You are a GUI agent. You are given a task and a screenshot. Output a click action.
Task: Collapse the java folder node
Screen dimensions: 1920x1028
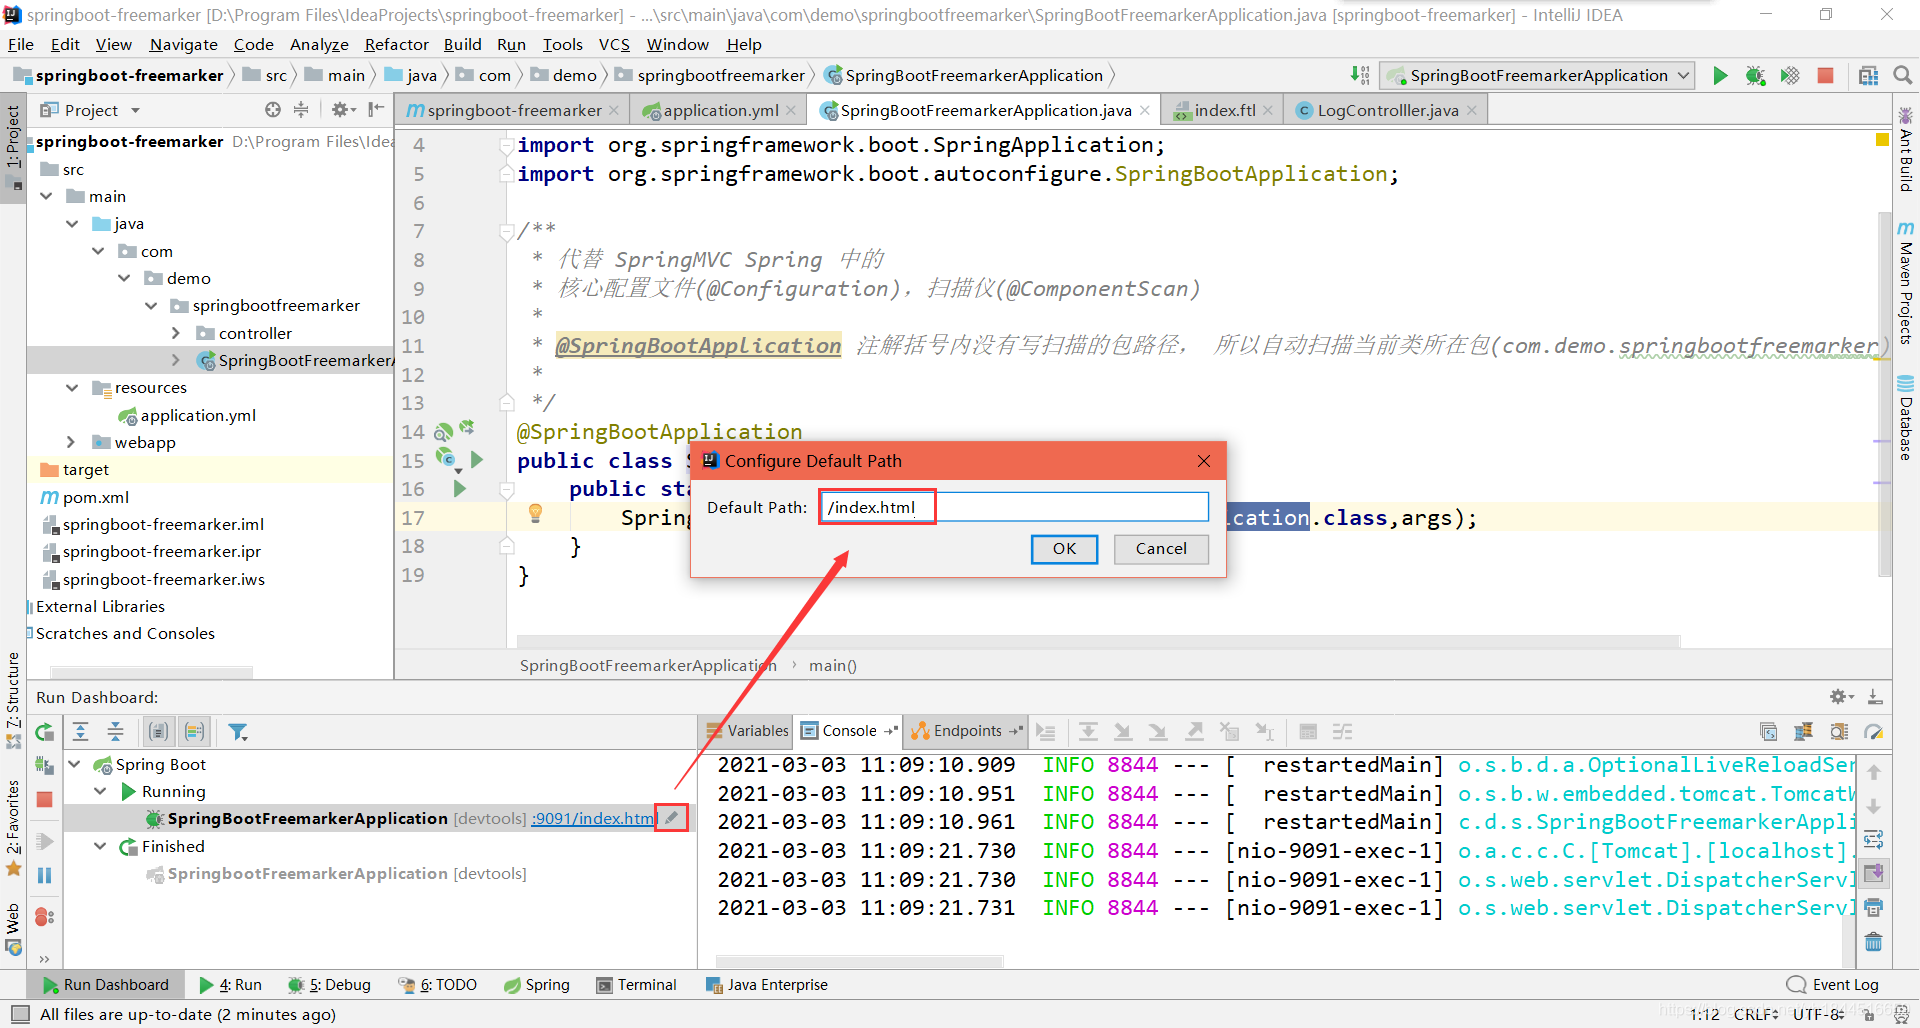(x=72, y=224)
